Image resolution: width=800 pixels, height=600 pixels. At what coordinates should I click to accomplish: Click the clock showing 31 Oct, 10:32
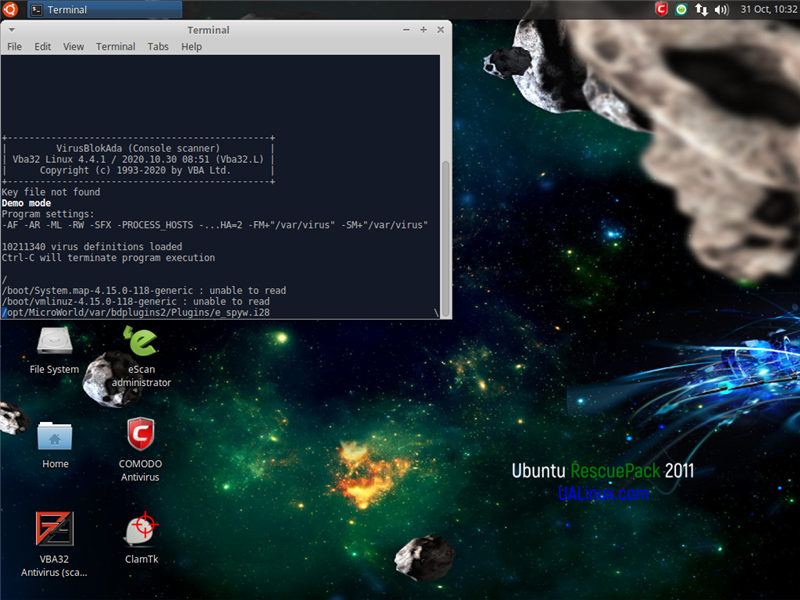[x=769, y=9]
